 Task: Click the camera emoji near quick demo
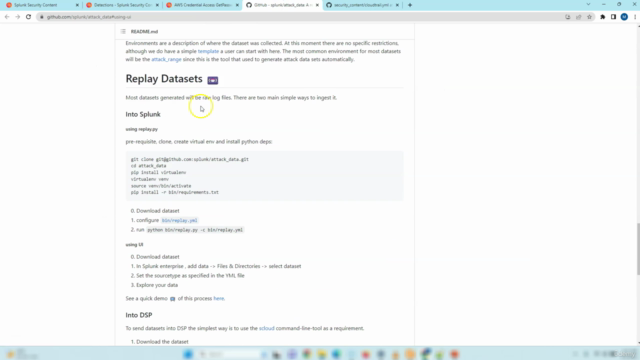pos(173,299)
